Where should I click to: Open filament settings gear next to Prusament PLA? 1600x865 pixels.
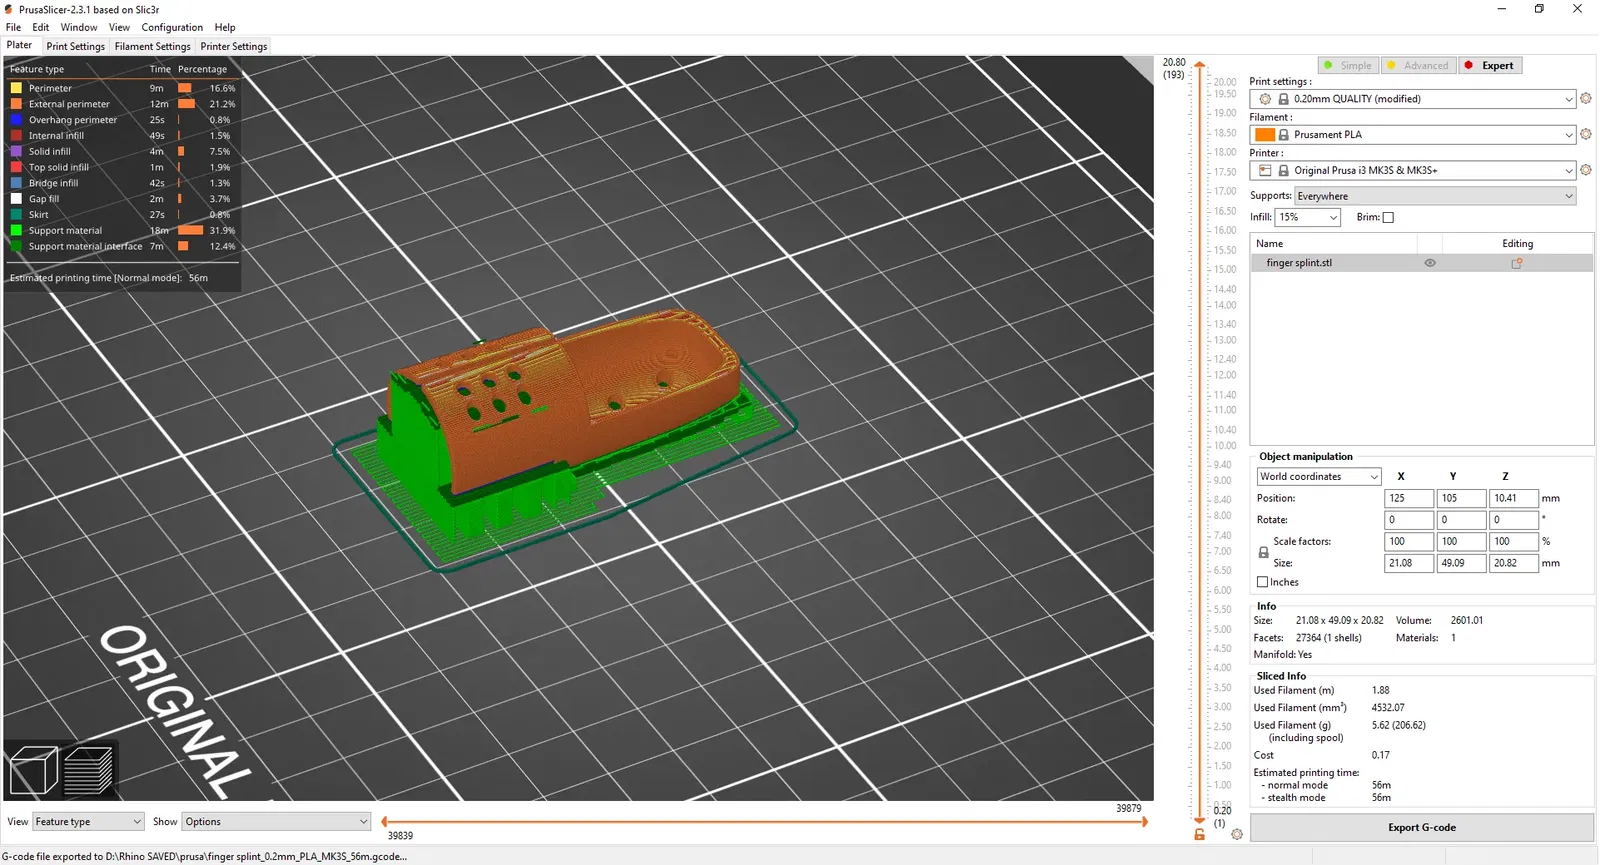pyautogui.click(x=1586, y=135)
